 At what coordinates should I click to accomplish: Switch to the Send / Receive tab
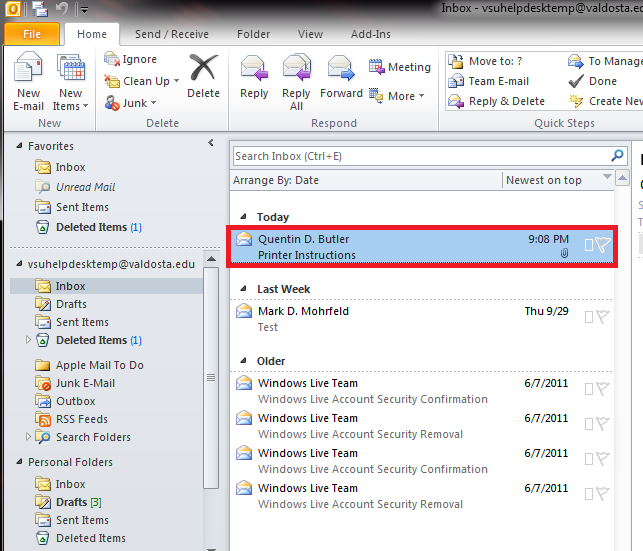(x=172, y=34)
